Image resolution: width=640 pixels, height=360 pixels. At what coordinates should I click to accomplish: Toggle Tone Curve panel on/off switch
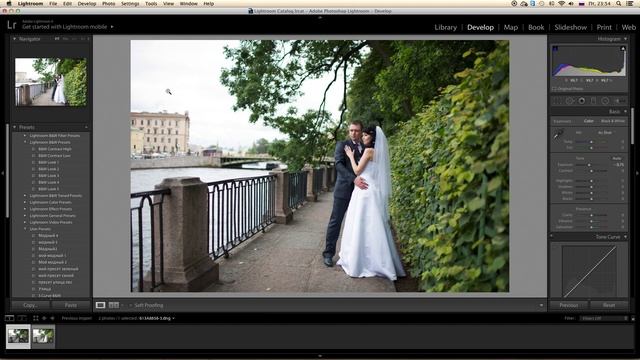552,236
